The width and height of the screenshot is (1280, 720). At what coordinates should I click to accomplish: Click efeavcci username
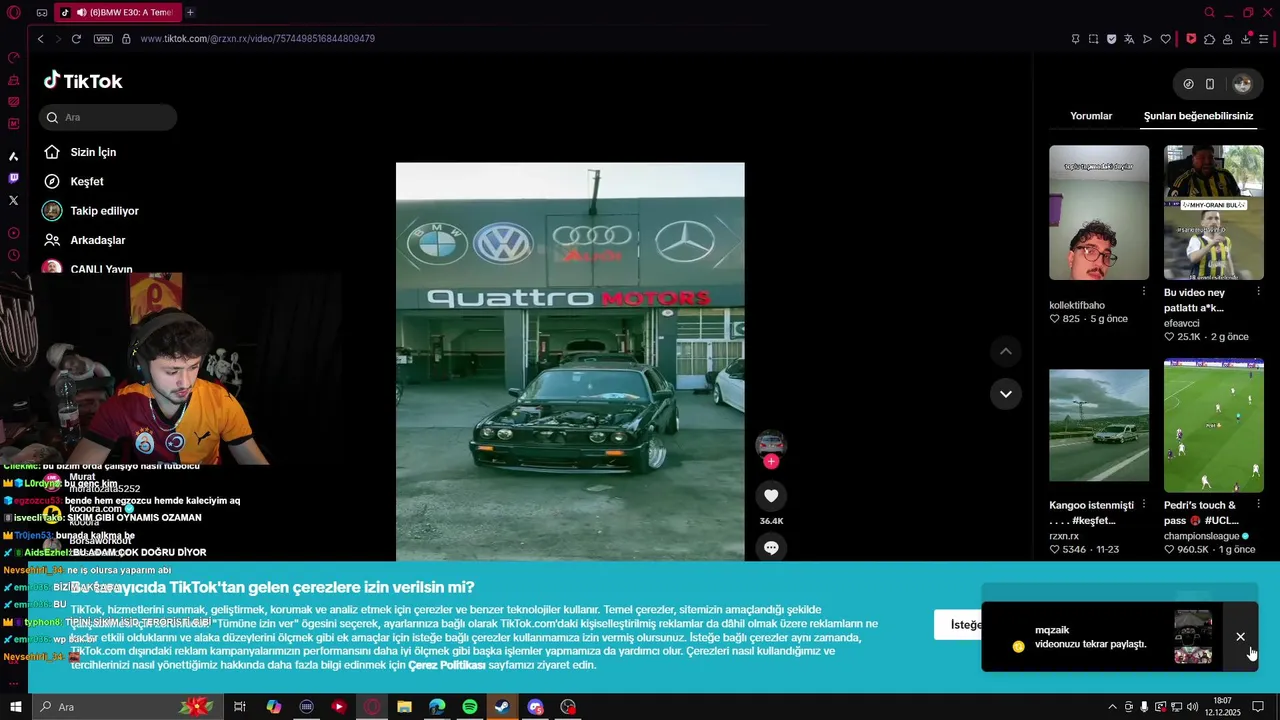tap(1181, 323)
